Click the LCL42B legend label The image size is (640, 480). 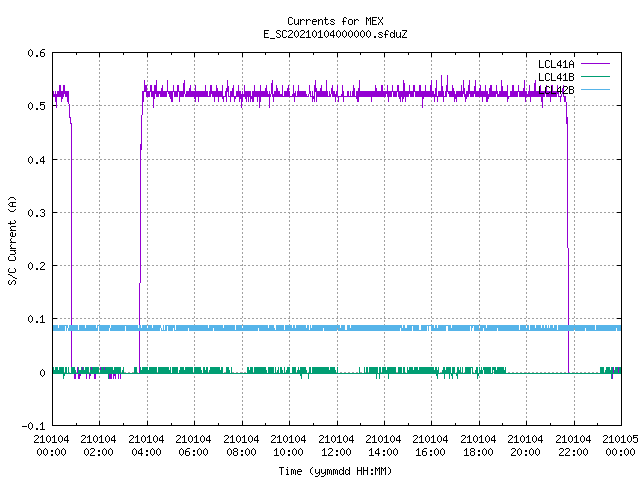[556, 90]
